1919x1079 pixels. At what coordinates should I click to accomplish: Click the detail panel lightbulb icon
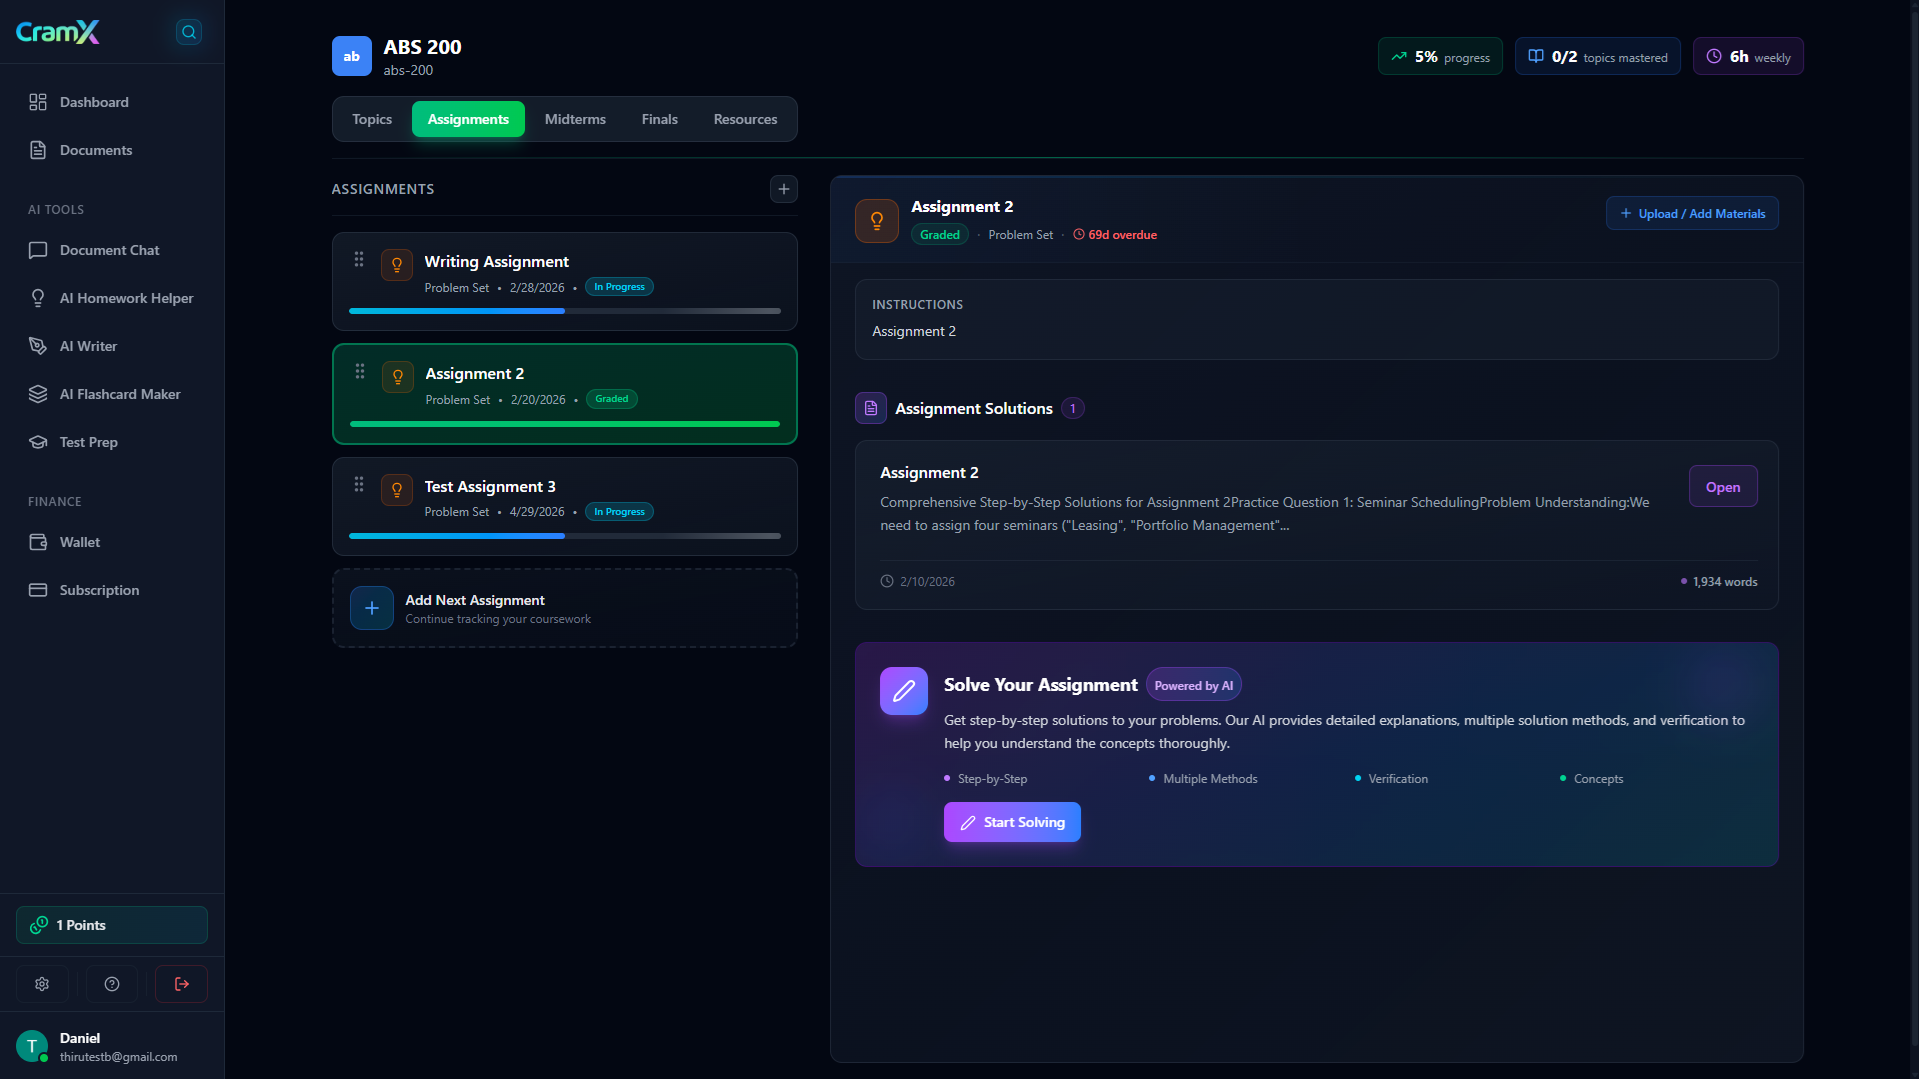coord(877,221)
